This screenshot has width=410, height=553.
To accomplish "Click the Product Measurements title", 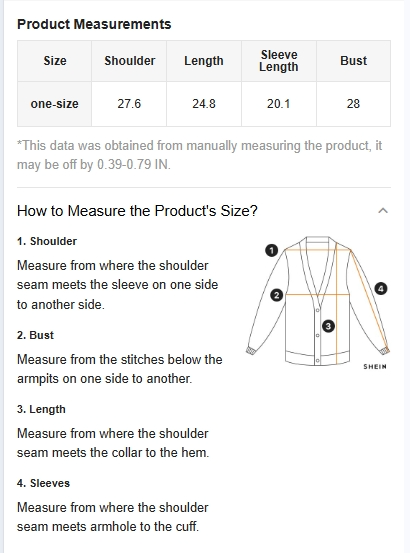I will pyautogui.click(x=94, y=24).
